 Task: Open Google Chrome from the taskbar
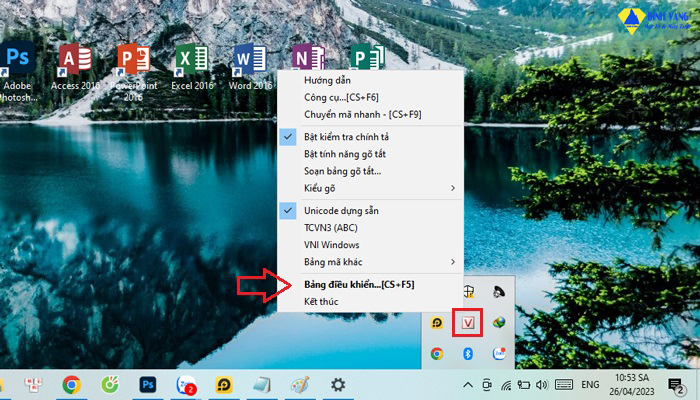point(71,385)
